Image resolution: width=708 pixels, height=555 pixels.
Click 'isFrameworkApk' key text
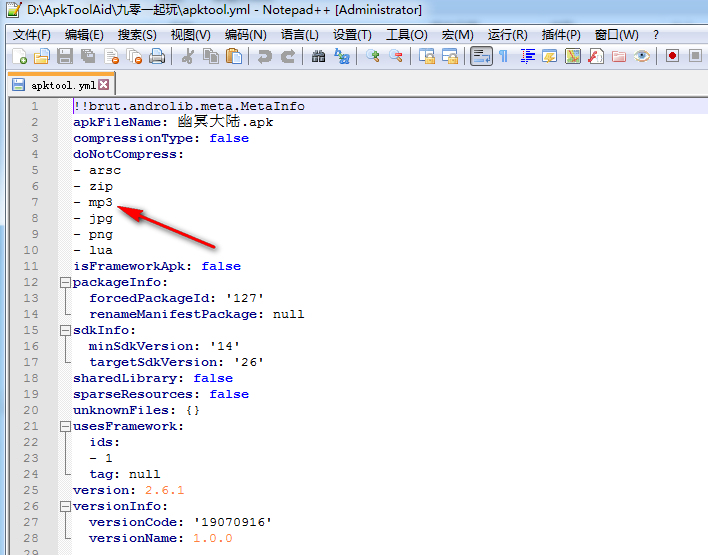coord(129,266)
